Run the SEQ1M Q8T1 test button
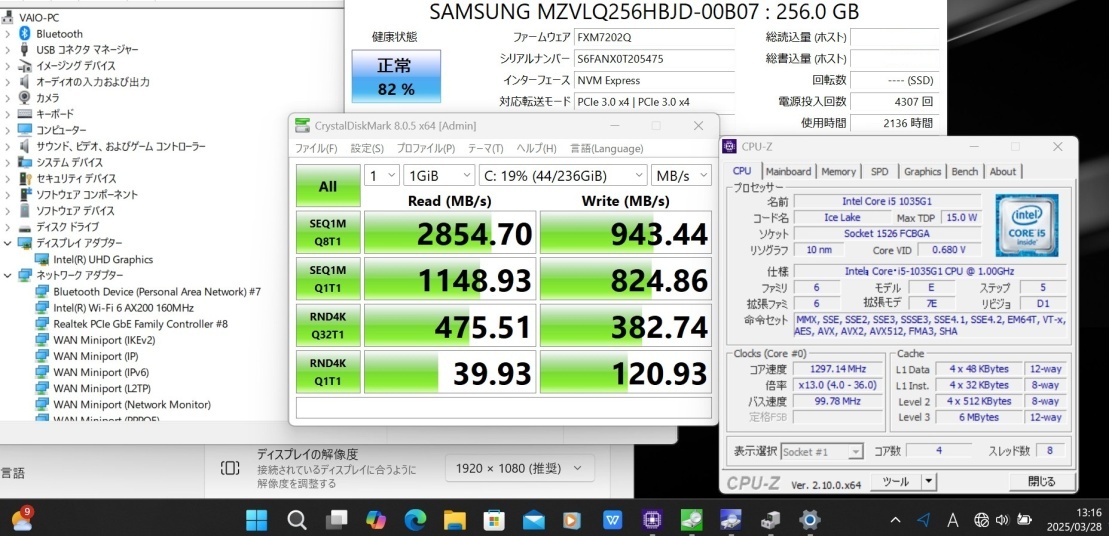The width and height of the screenshot is (1109, 536). coord(328,232)
